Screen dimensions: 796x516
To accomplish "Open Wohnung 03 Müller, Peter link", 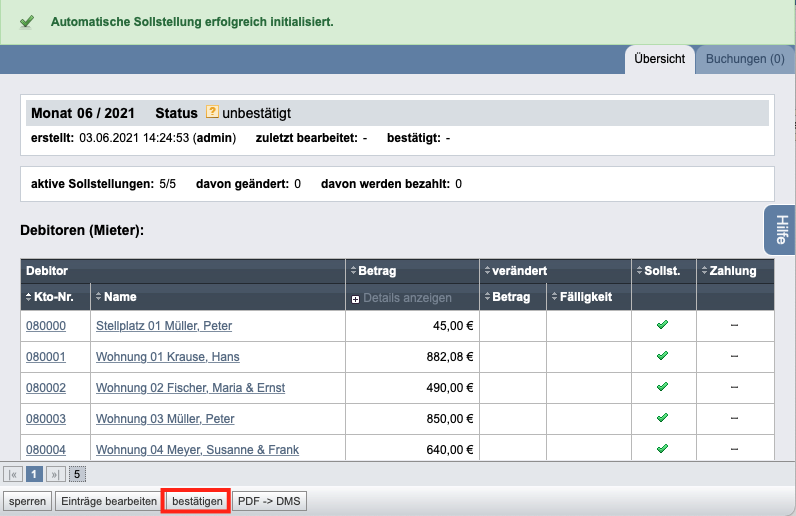I will pos(165,418).
